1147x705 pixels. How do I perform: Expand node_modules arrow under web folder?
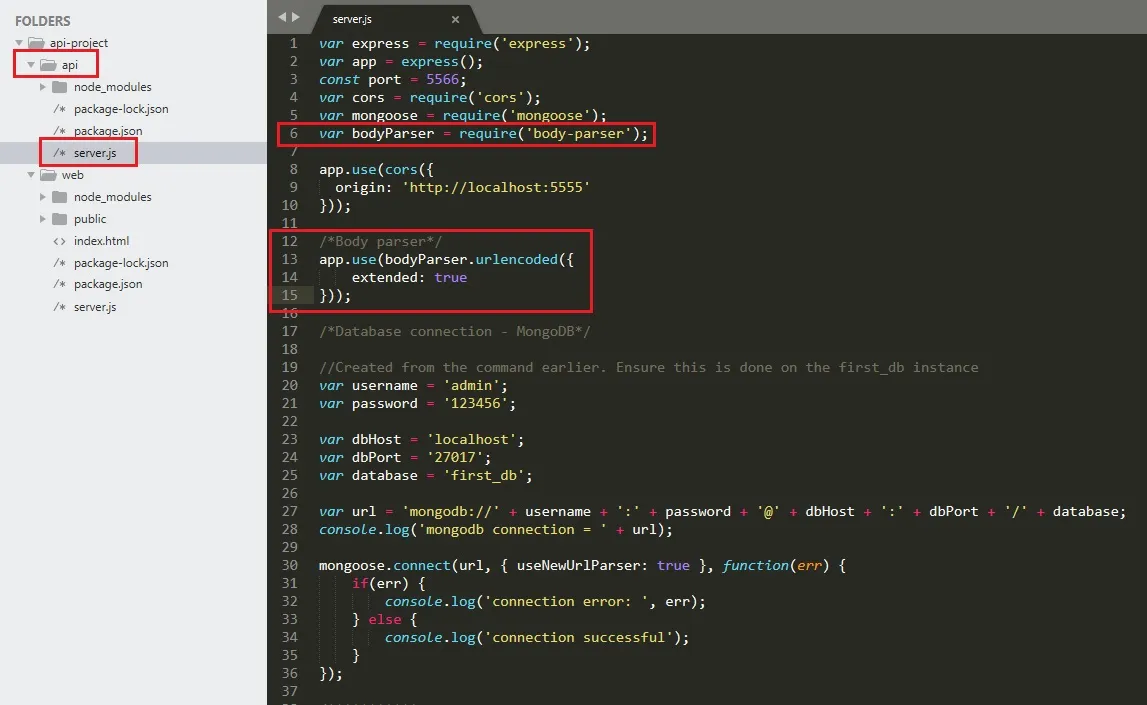42,197
